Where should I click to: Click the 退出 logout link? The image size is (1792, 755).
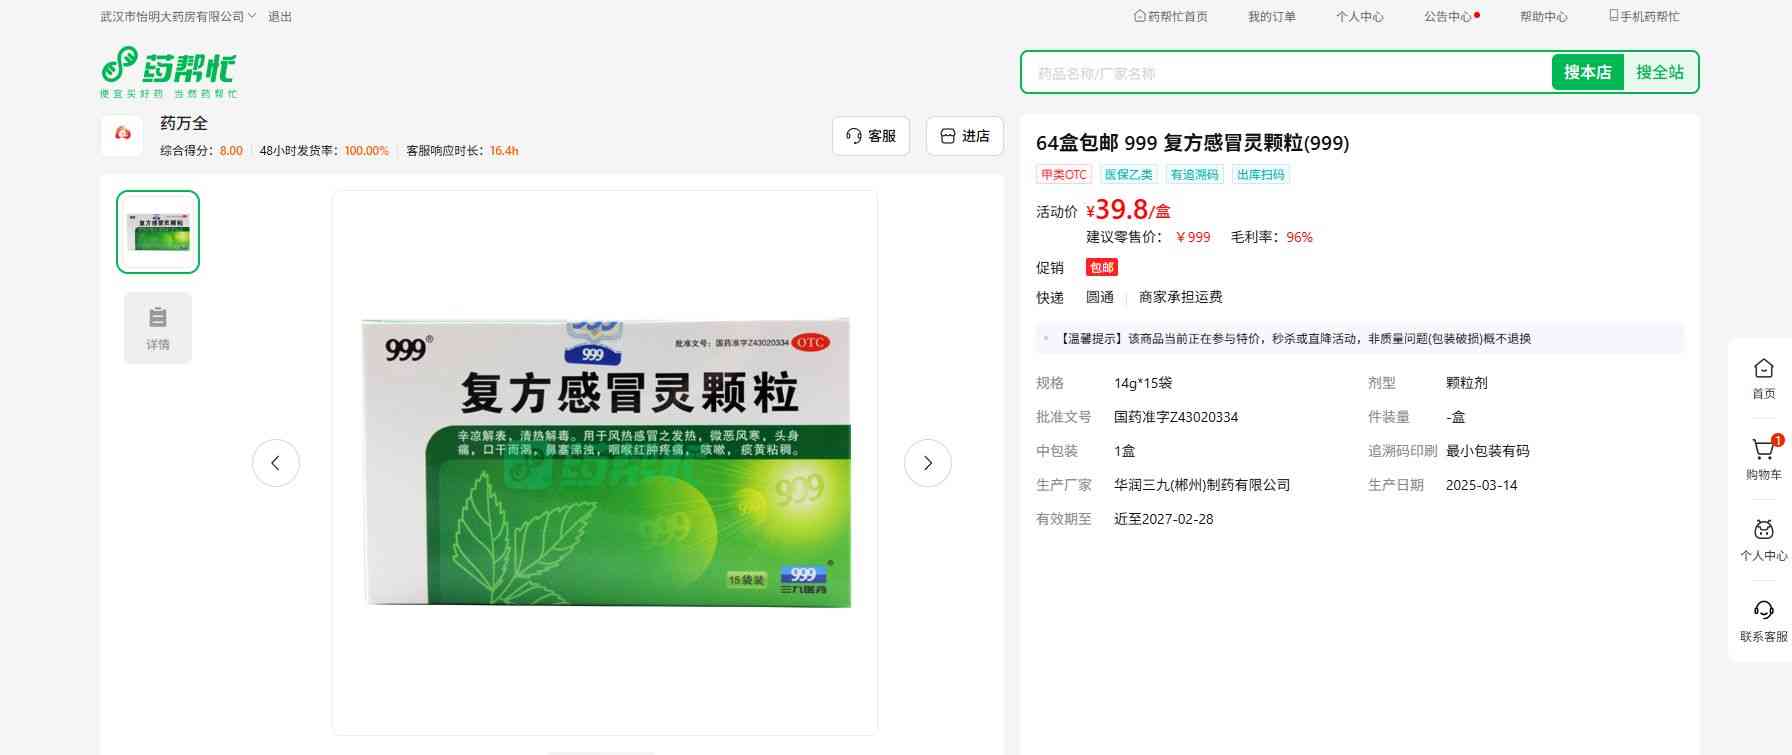point(280,17)
